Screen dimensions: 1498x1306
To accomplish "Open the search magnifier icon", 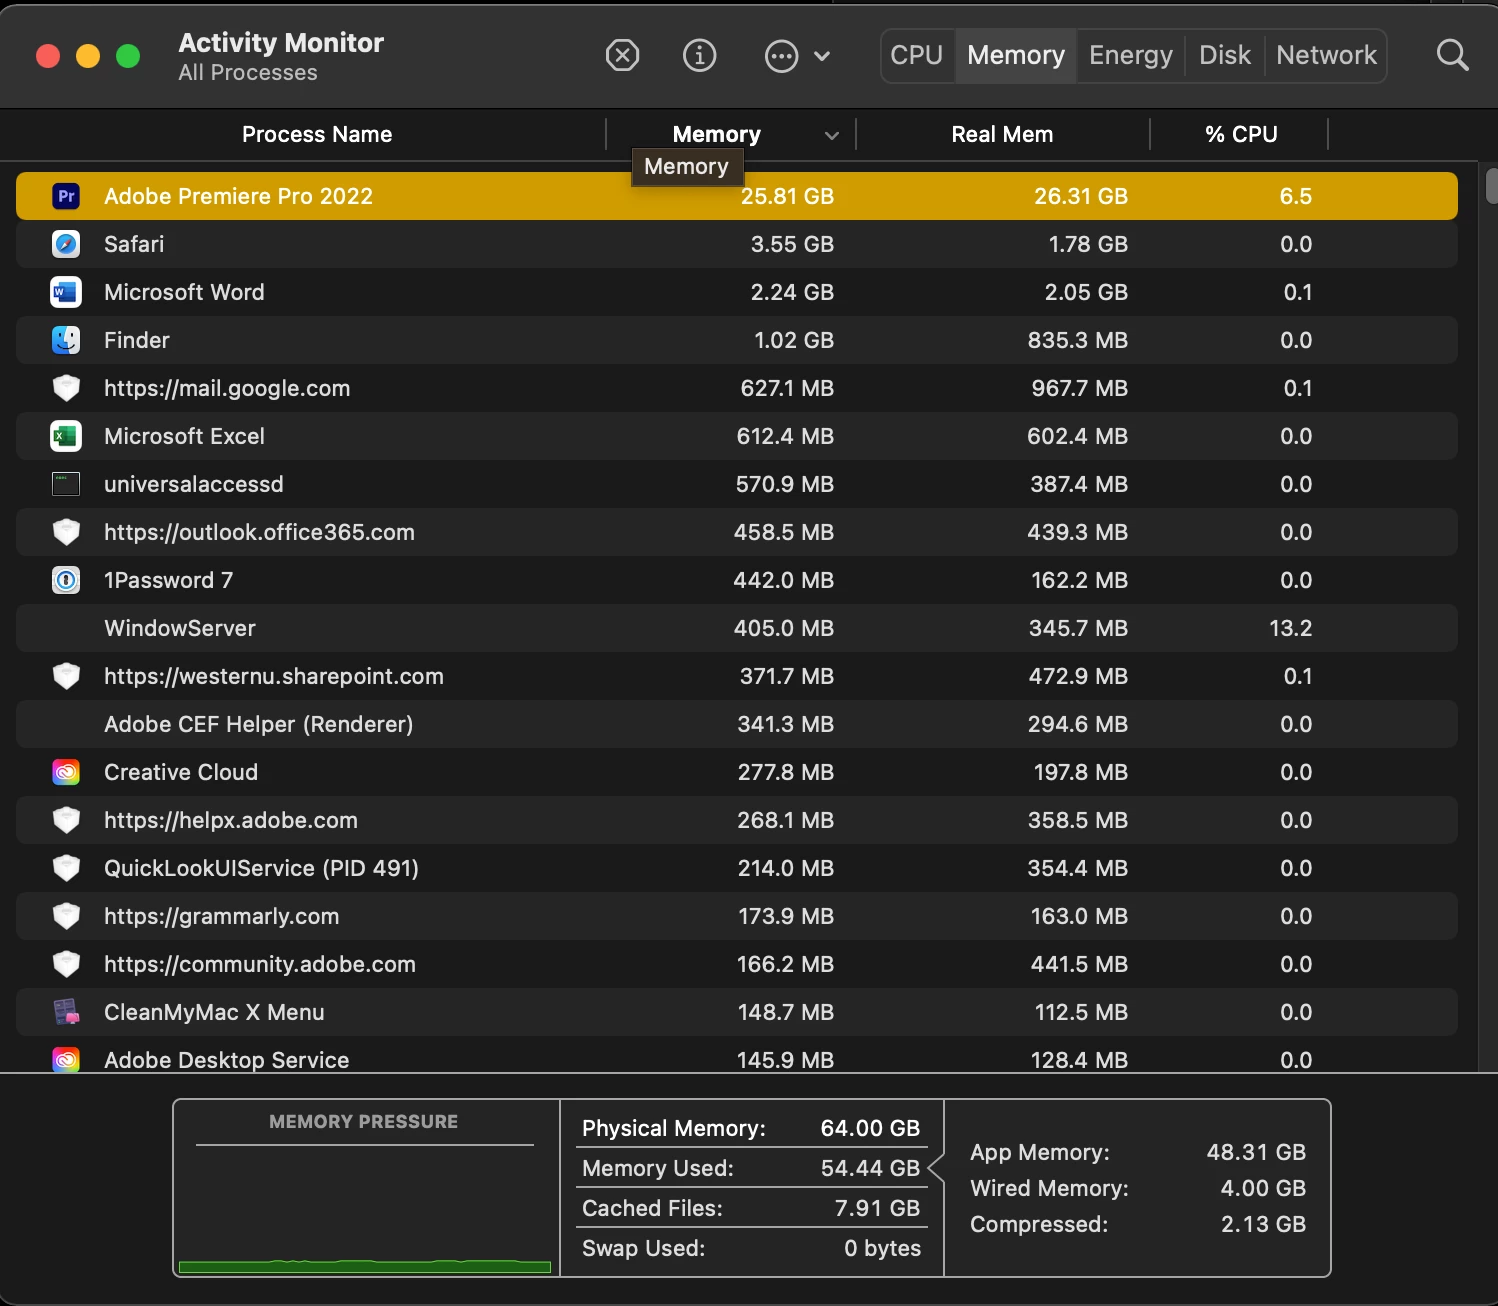I will 1452,55.
